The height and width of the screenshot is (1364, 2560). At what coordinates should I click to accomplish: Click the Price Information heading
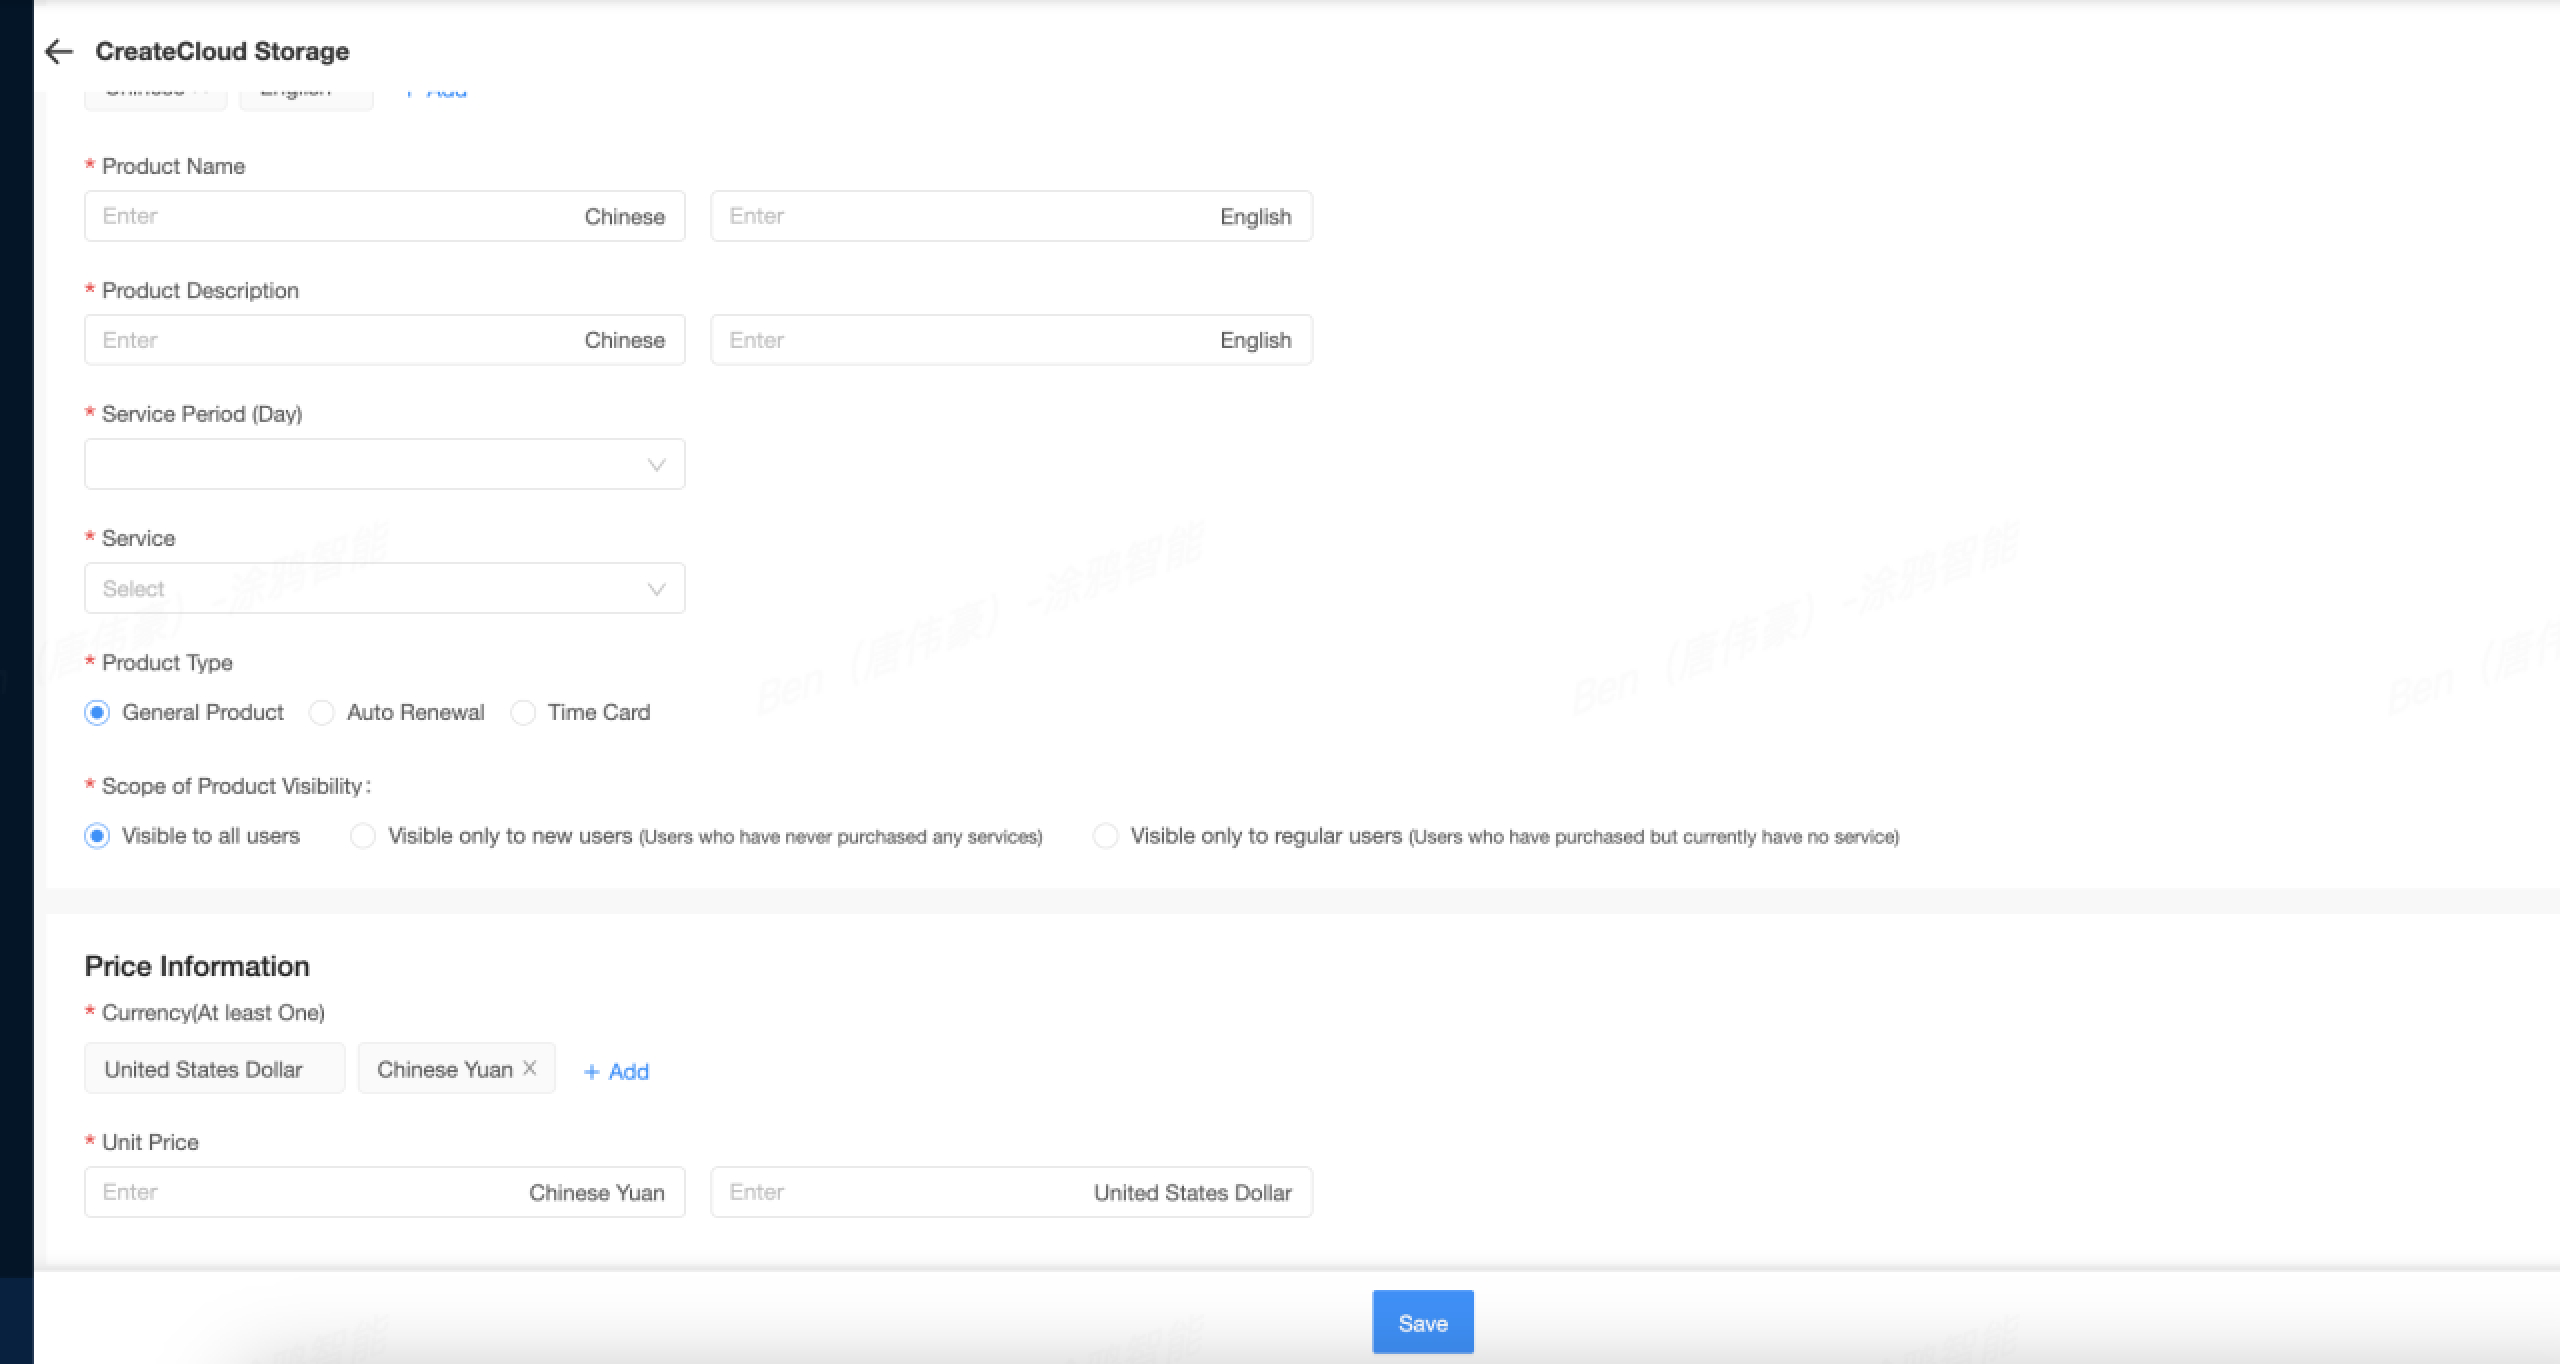pyautogui.click(x=197, y=966)
